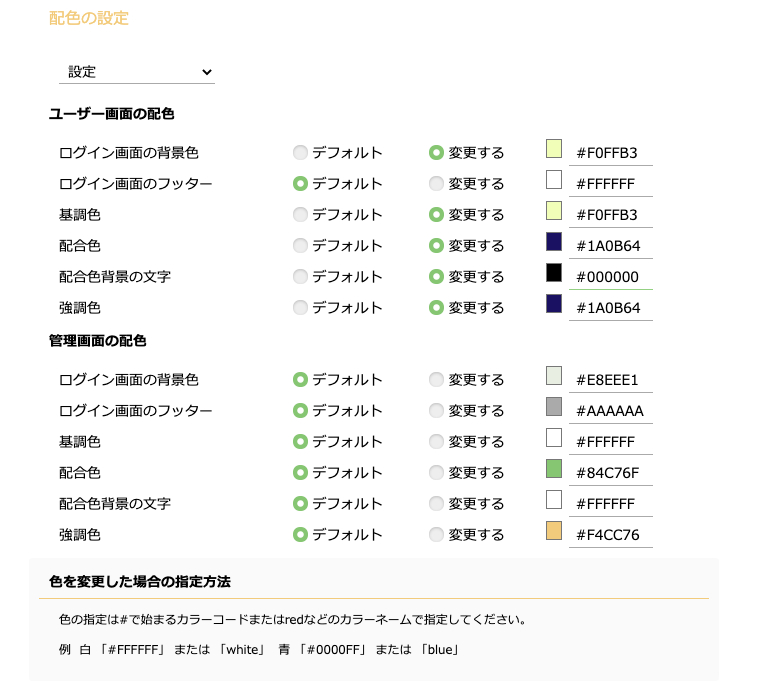Image resolution: width=767 pixels, height=693 pixels.
Task: Select デフォルト for user 配合色
Action: 300,246
